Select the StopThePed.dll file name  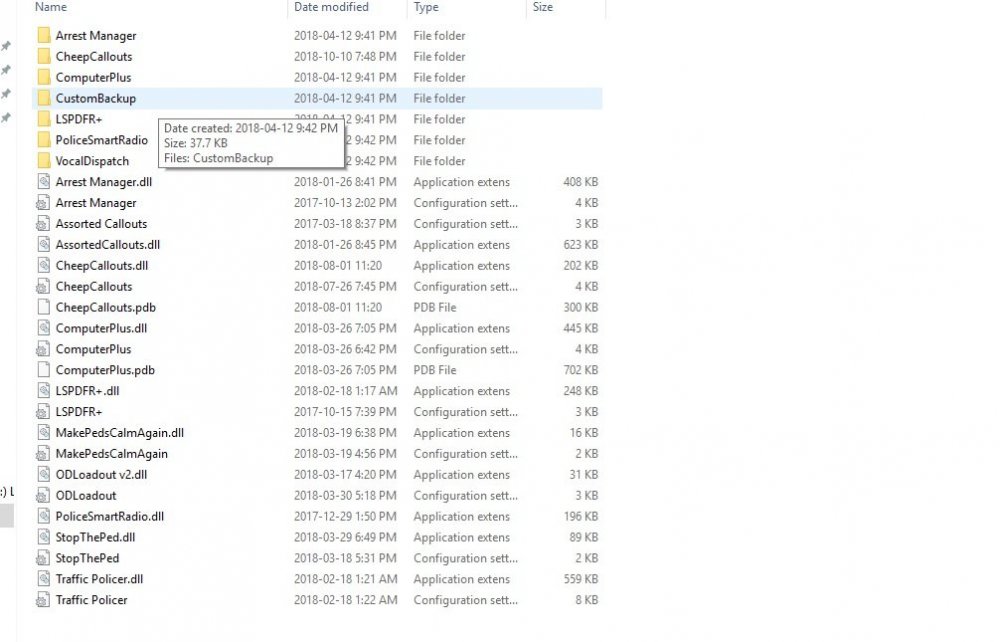[x=95, y=537]
